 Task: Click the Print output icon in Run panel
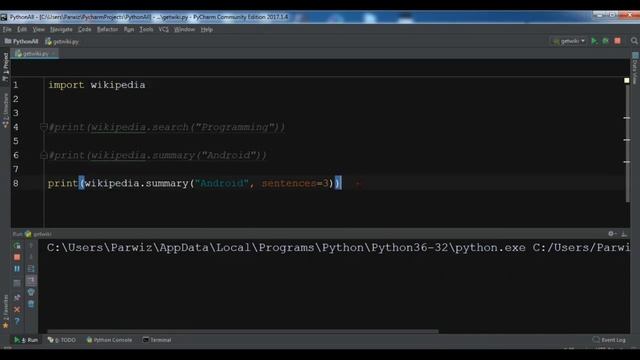pos(31,292)
